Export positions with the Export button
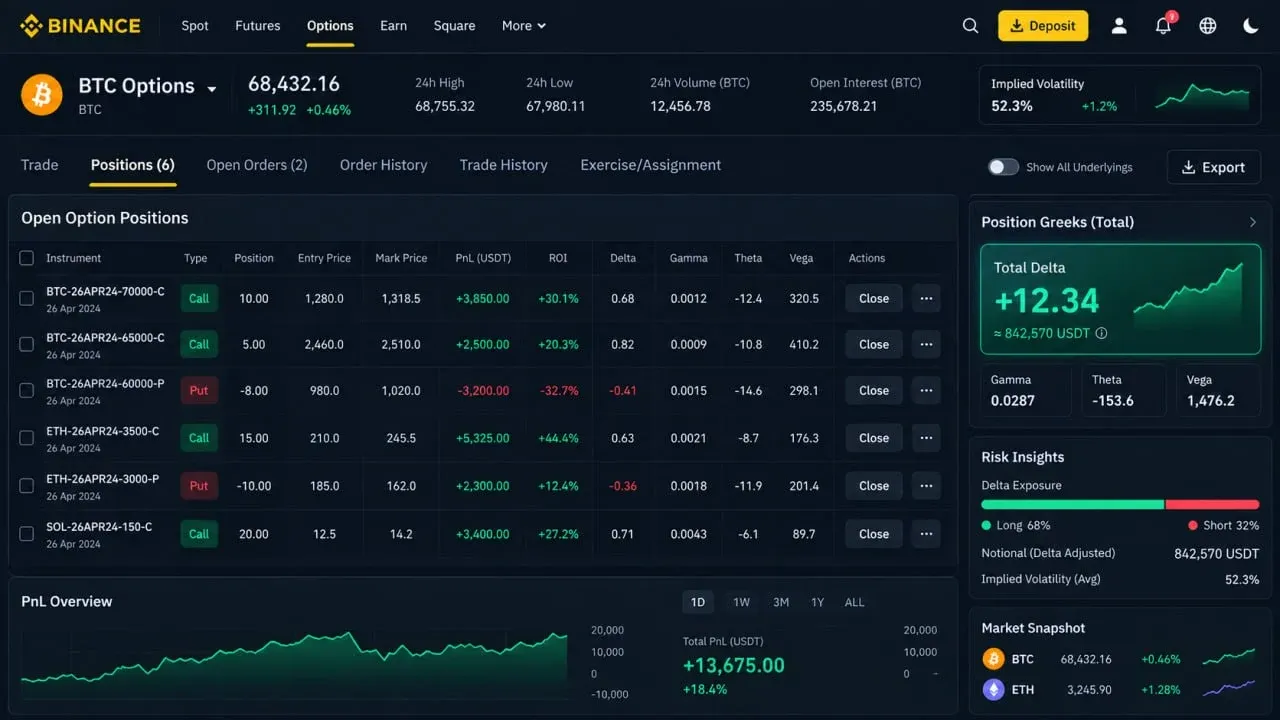The height and width of the screenshot is (720, 1280). [x=1214, y=167]
